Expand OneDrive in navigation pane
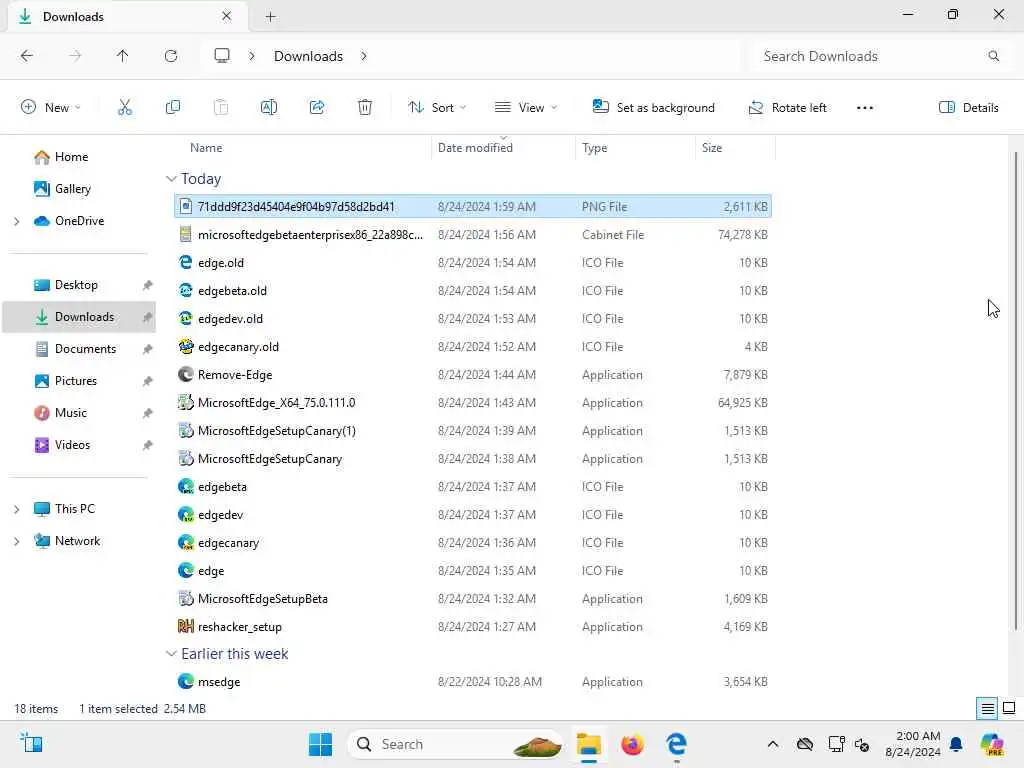The height and width of the screenshot is (768, 1024). pos(17,221)
